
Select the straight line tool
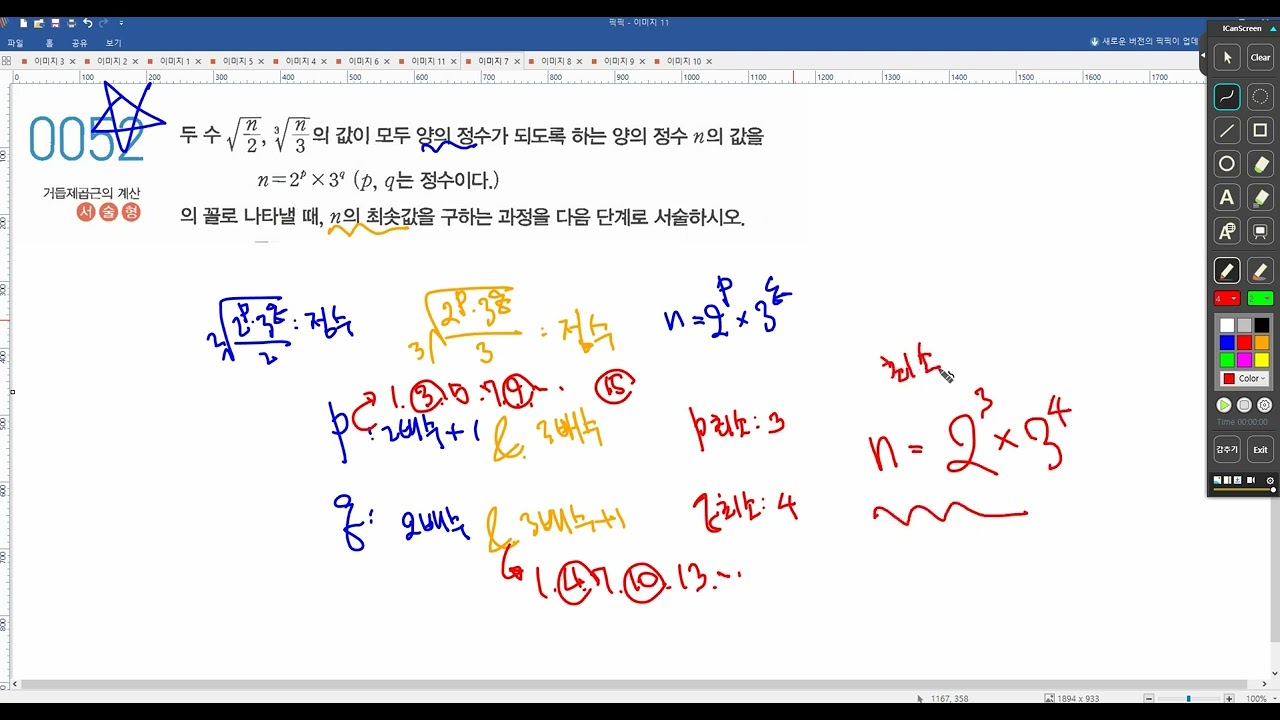pyautogui.click(x=1227, y=130)
